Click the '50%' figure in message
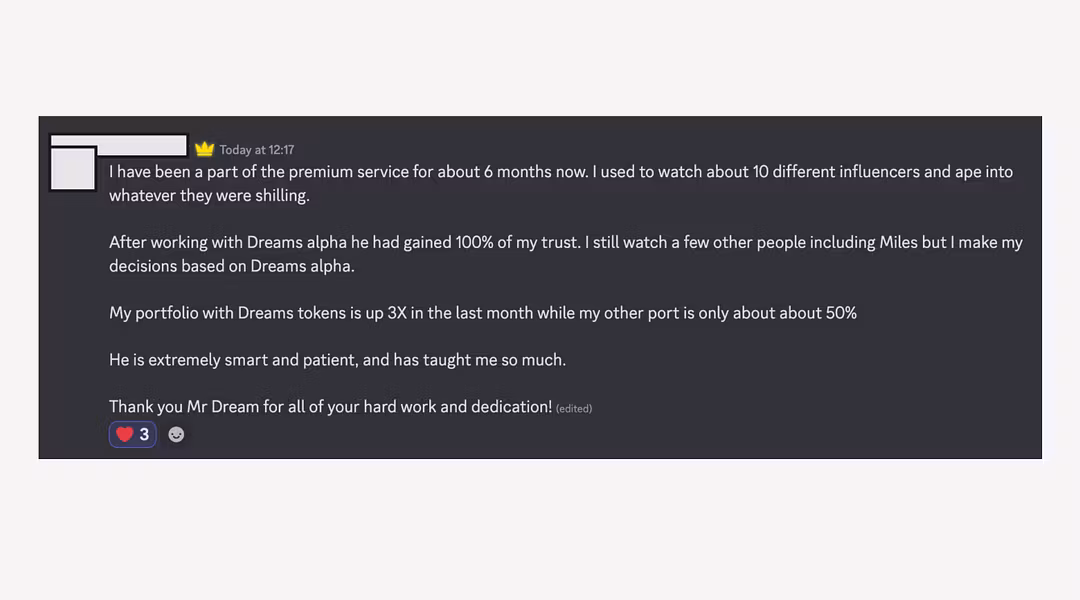Screen dimensions: 1080x600 click(841, 313)
